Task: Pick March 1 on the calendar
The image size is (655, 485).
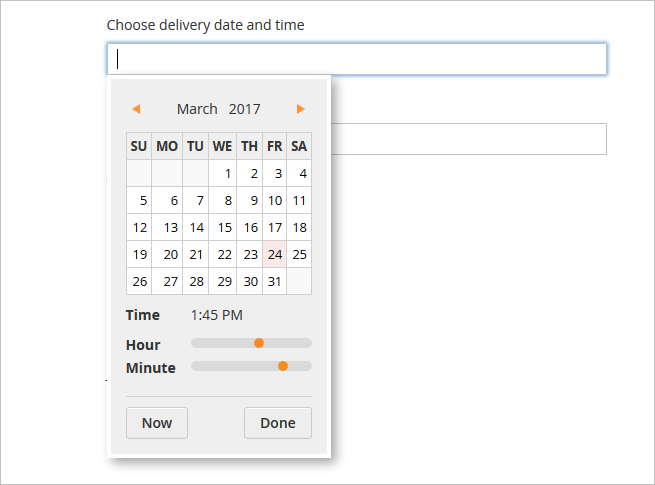Action: (x=223, y=173)
